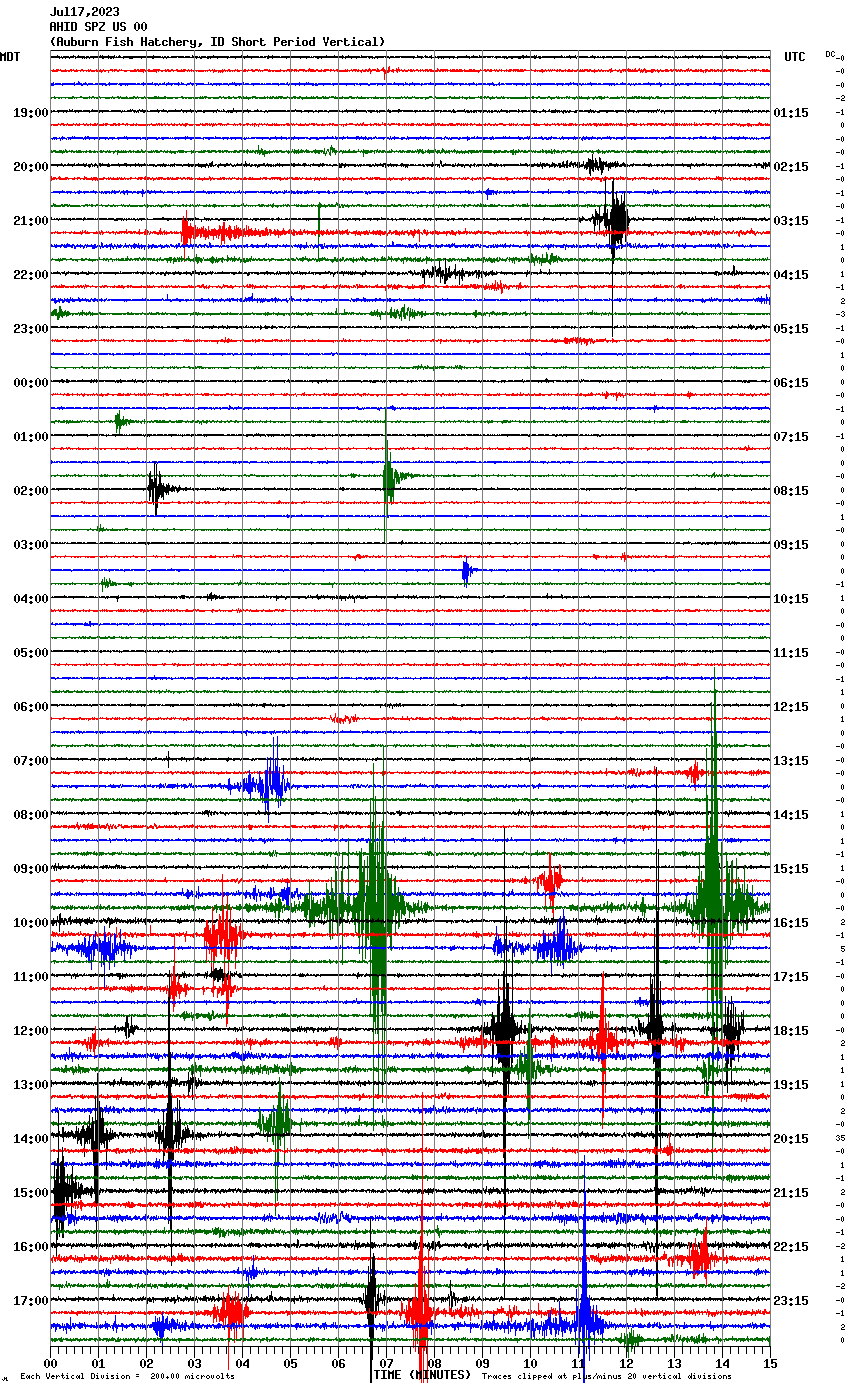This screenshot has height=1390, width=850.
Task: Click the 11:00 MDT time label
Action: point(31,977)
